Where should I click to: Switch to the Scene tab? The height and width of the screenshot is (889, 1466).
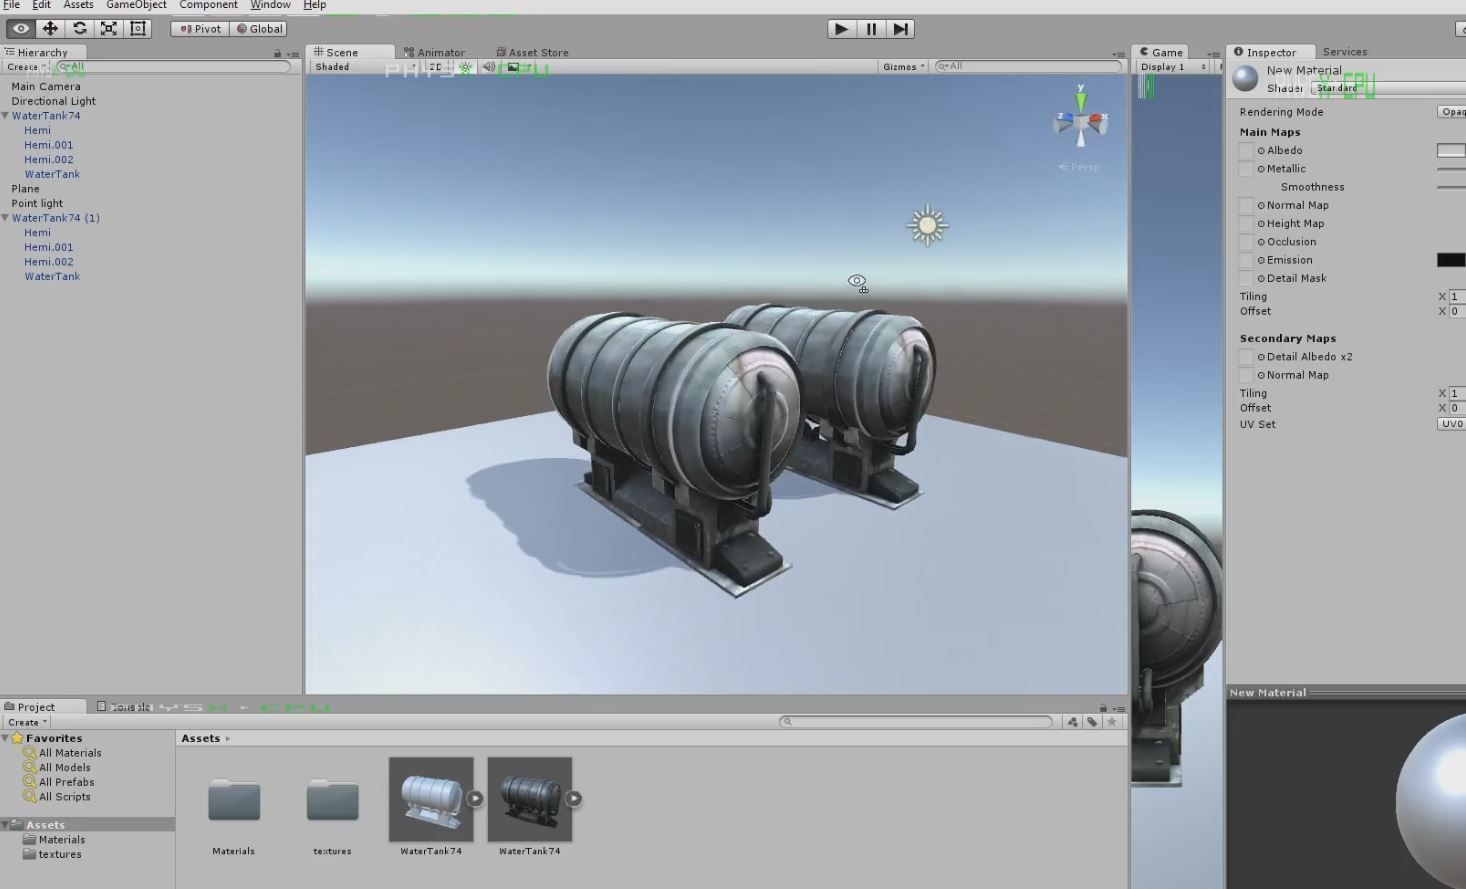(x=350, y=52)
